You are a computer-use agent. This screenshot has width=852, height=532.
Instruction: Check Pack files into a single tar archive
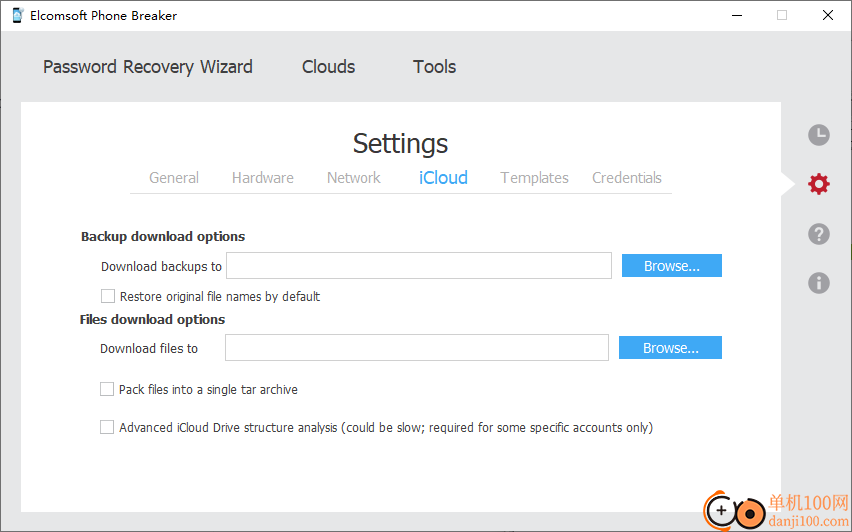point(107,389)
